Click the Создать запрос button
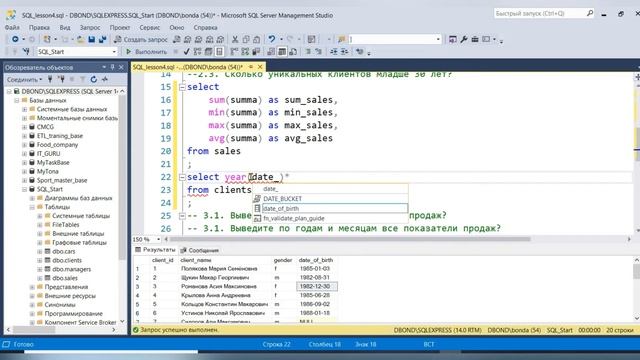 [x=141, y=39]
